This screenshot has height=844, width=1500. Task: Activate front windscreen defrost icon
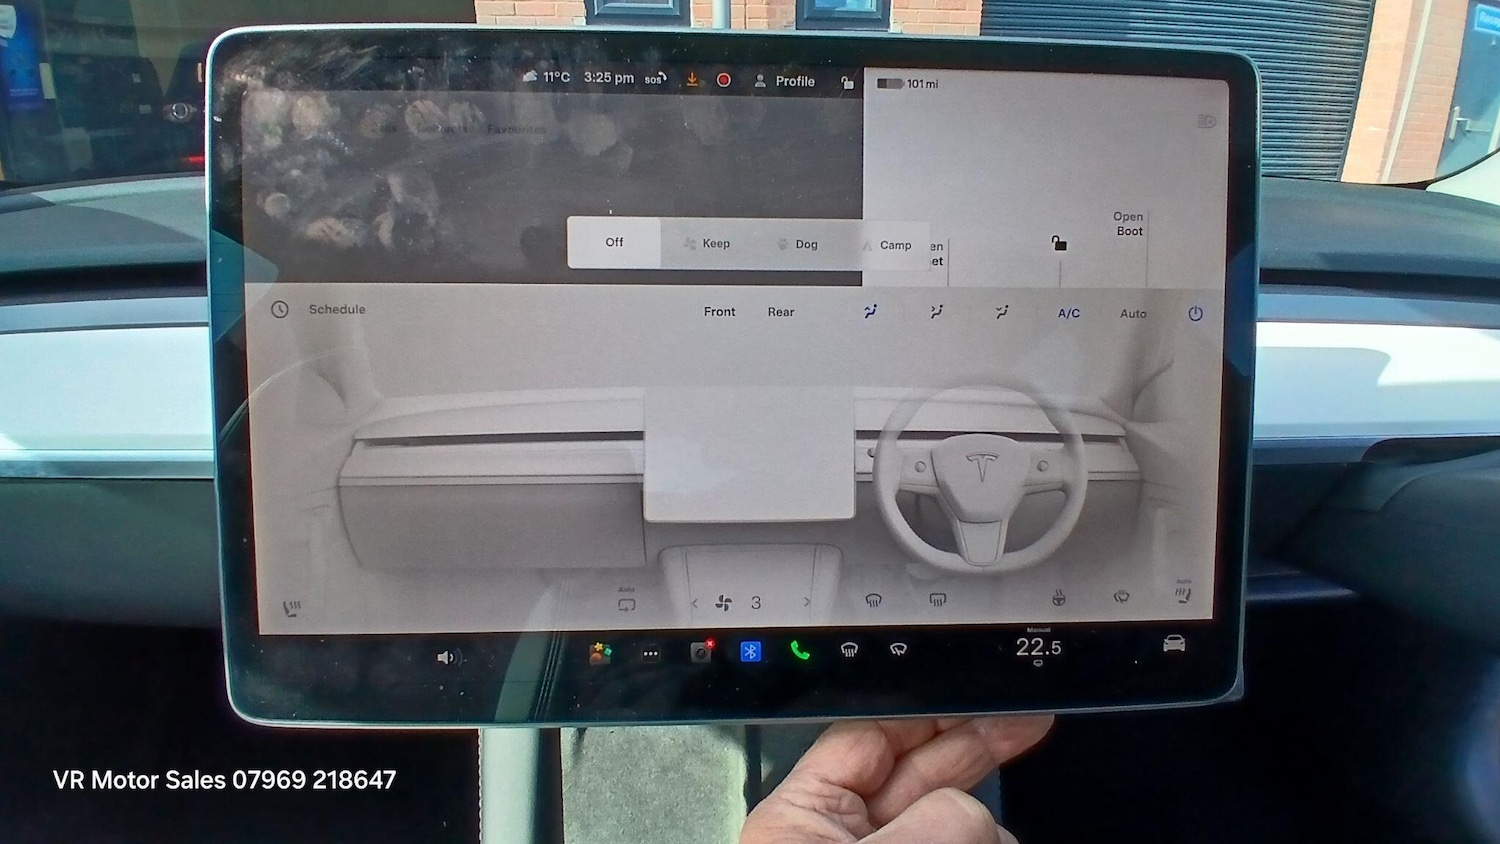849,650
